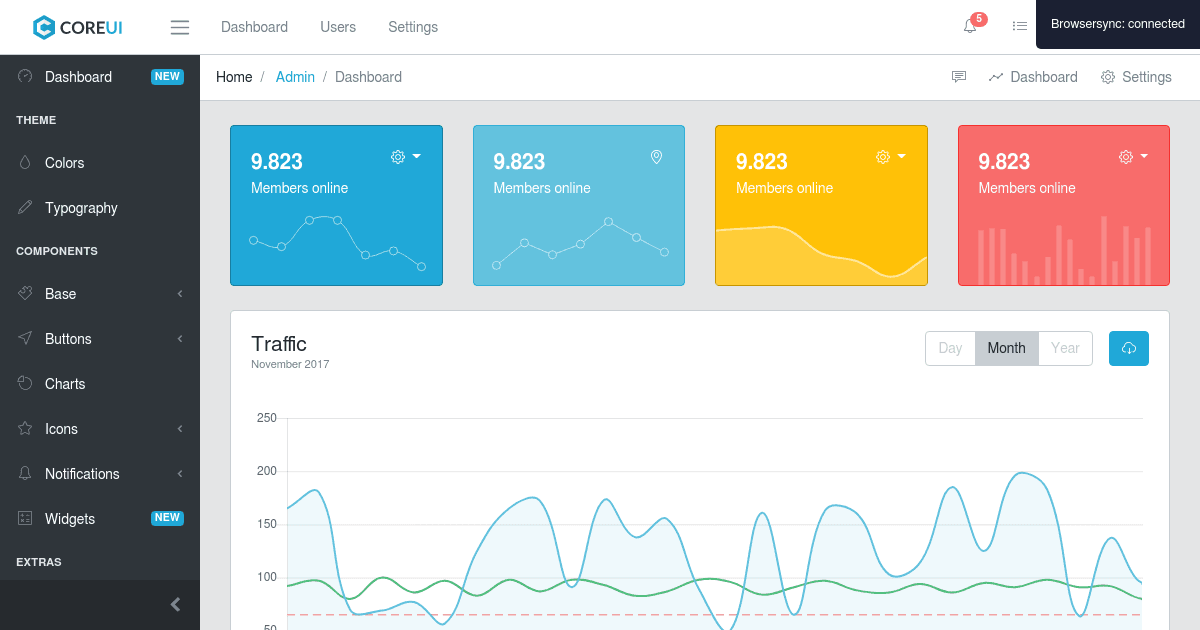Click the gear icon on the blue card
The height and width of the screenshot is (630, 1200).
pyautogui.click(x=398, y=157)
